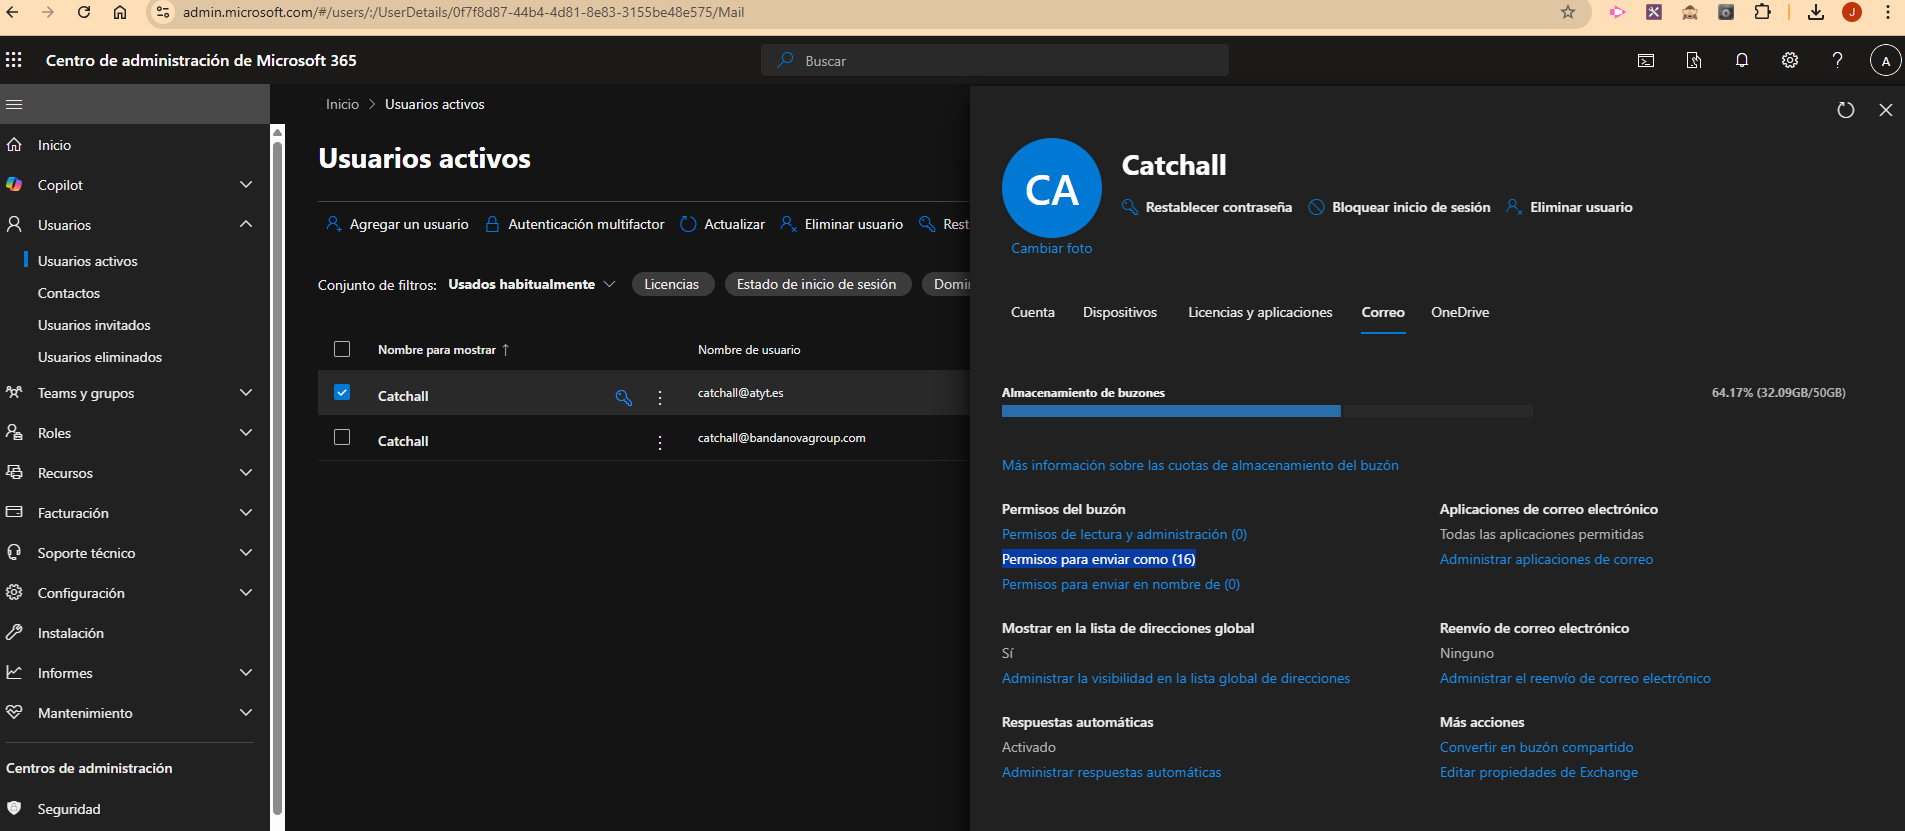Open Contactos in sidebar
This screenshot has width=1905, height=831.
69,293
